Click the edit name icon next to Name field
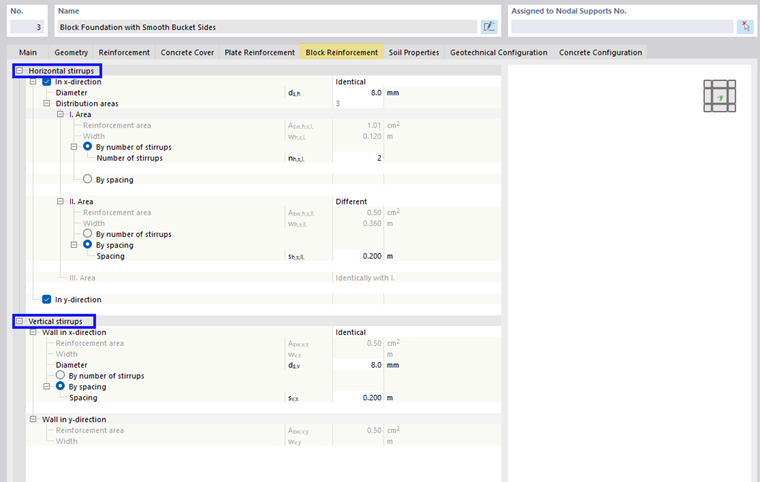 click(489, 27)
